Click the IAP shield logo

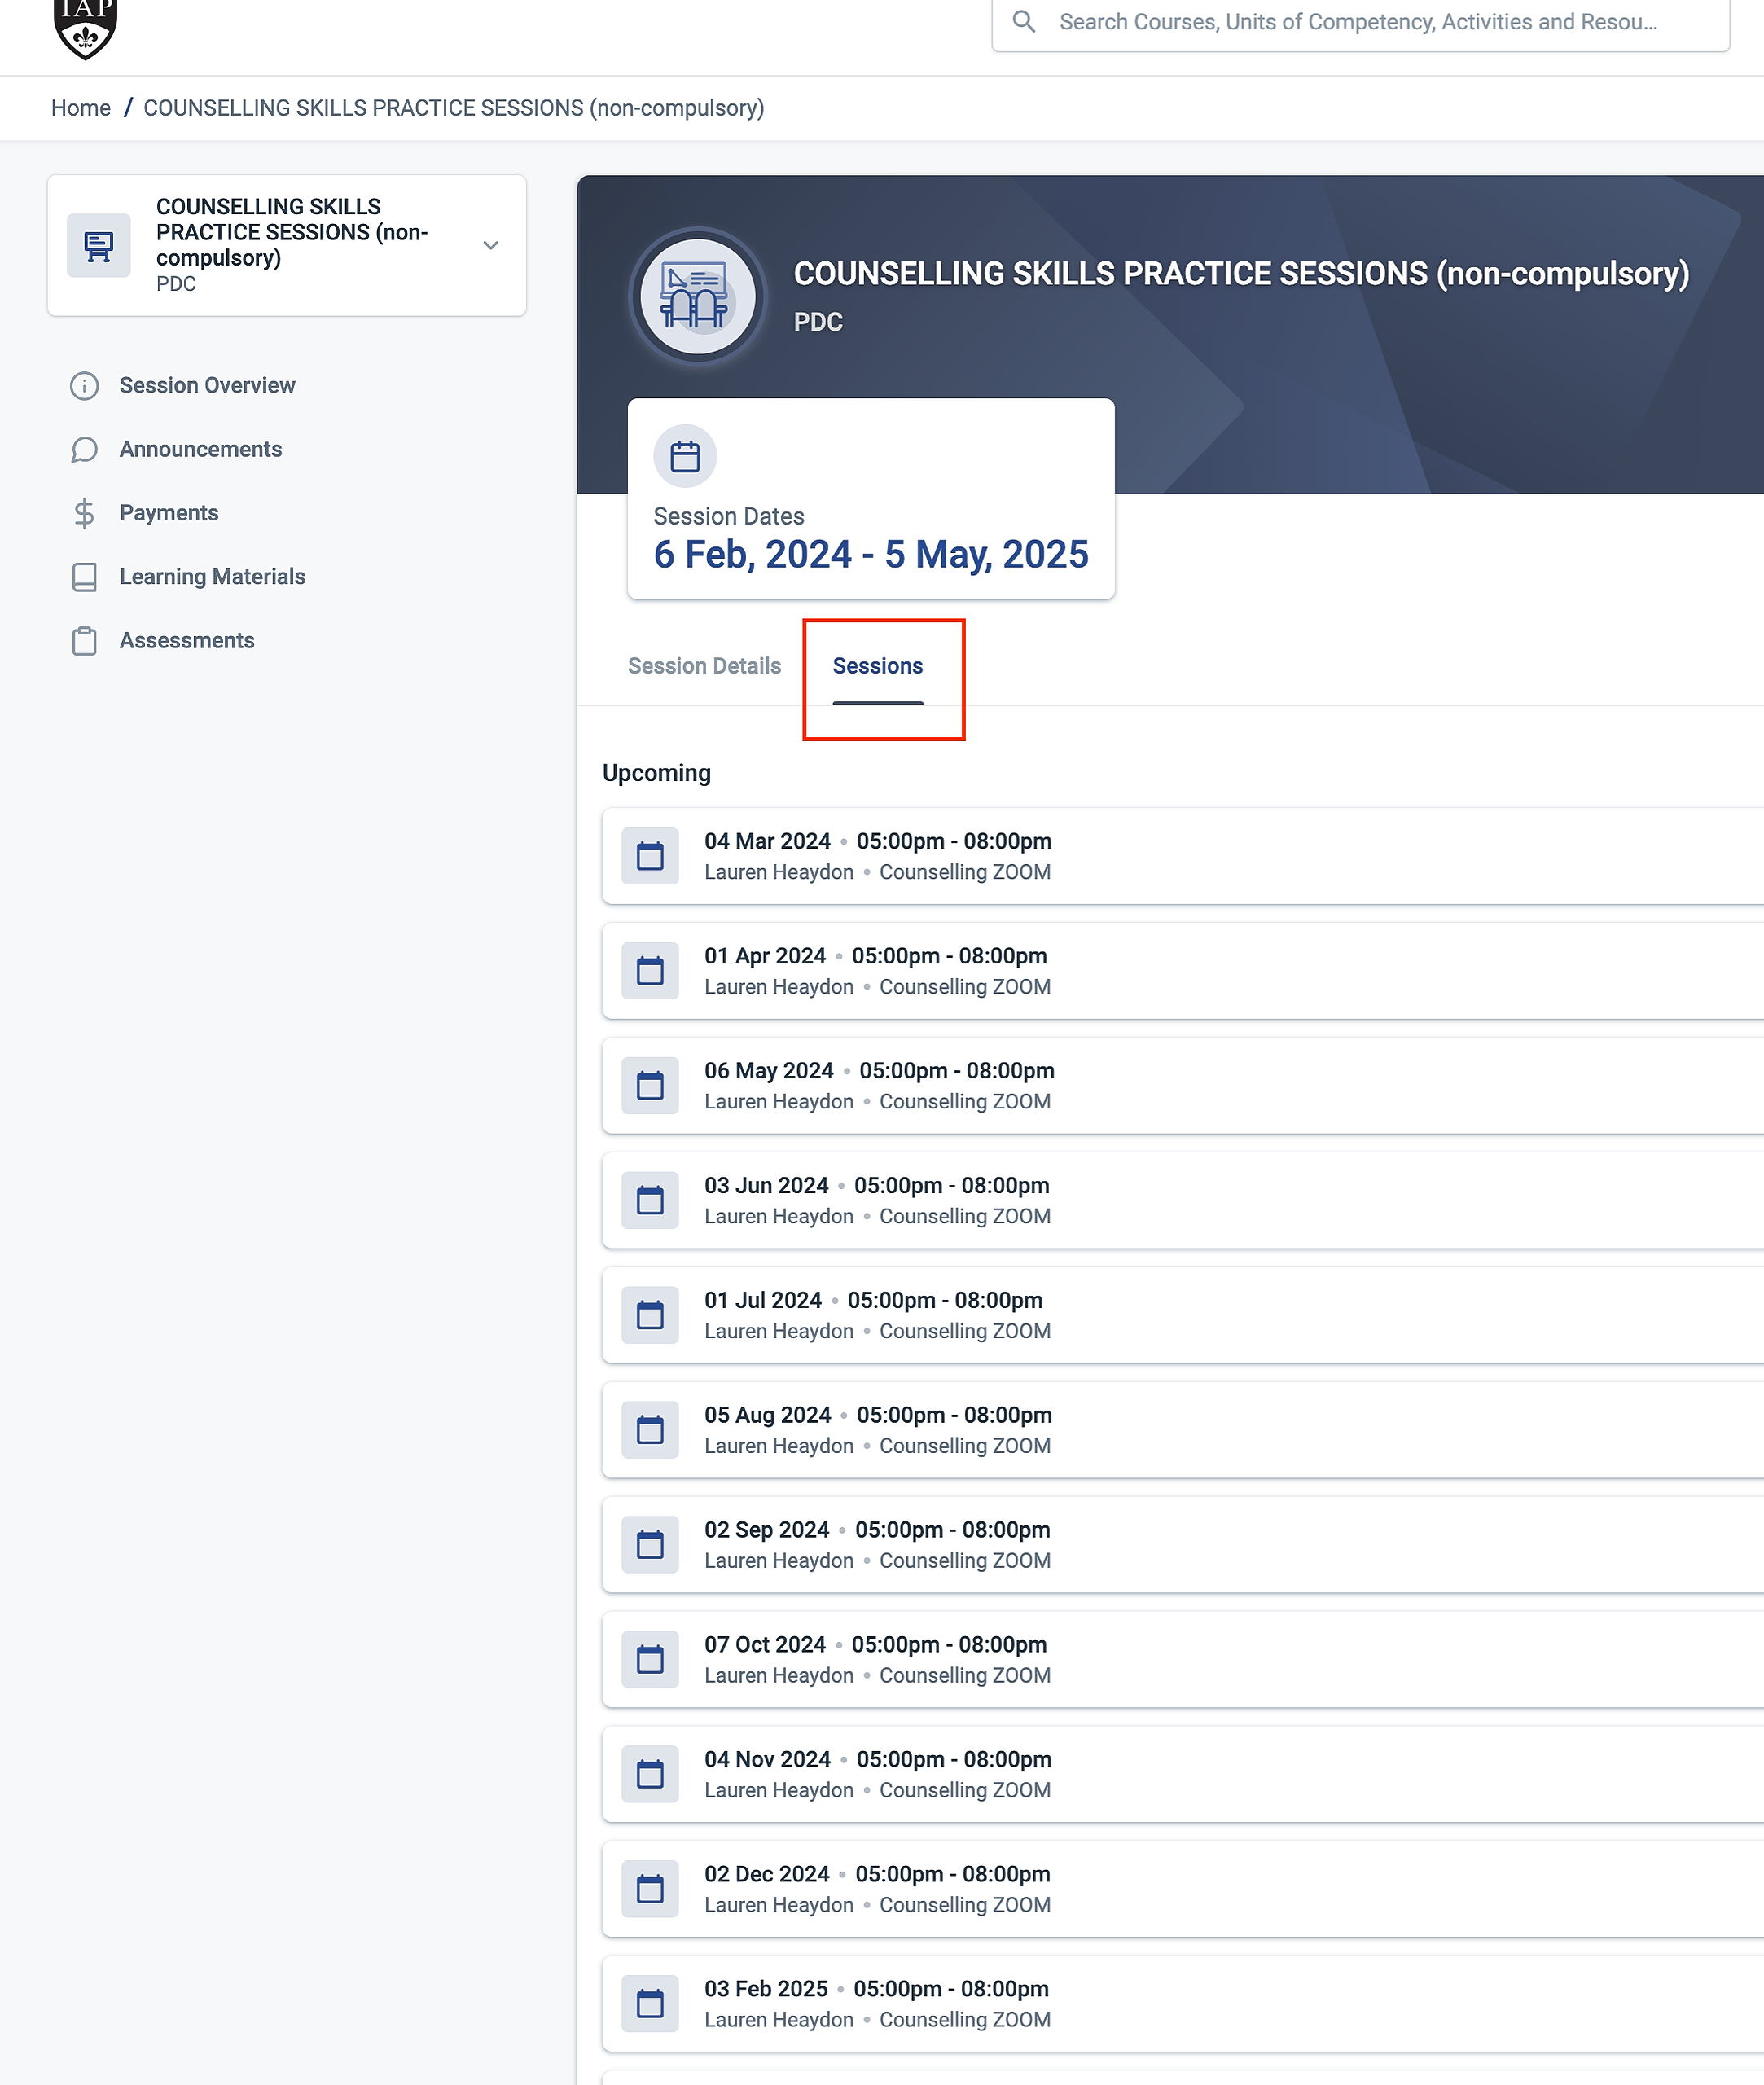click(x=85, y=26)
